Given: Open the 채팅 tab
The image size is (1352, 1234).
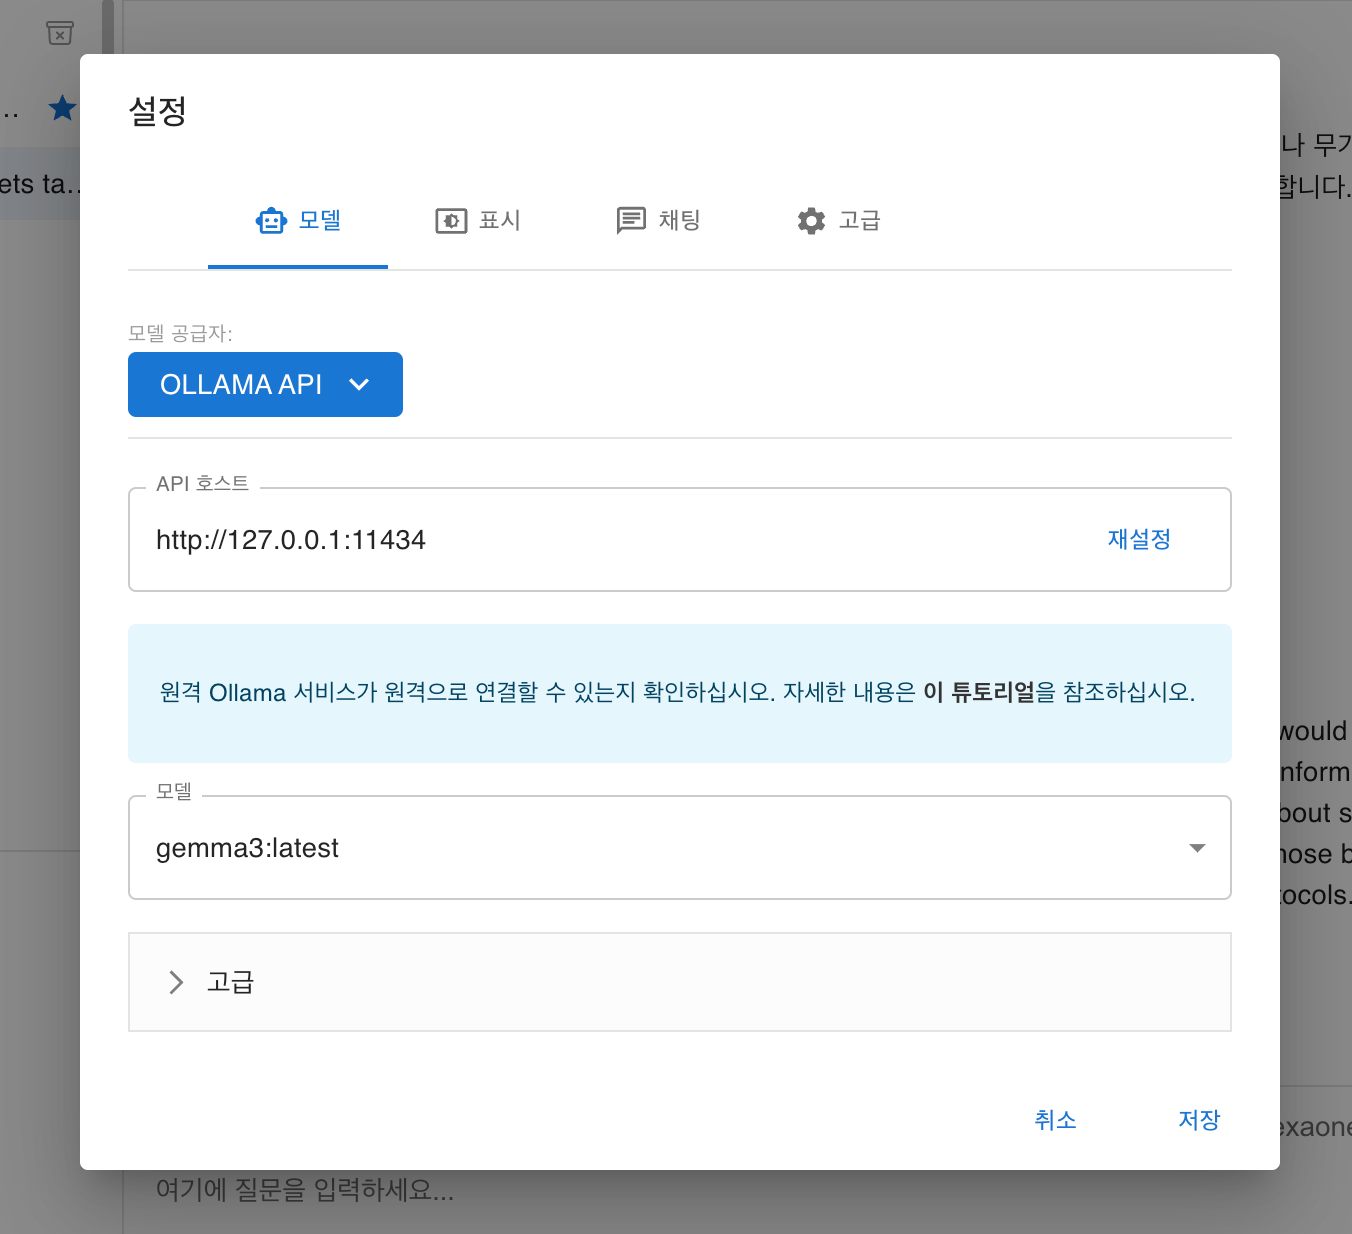Looking at the screenshot, I should click(x=658, y=221).
